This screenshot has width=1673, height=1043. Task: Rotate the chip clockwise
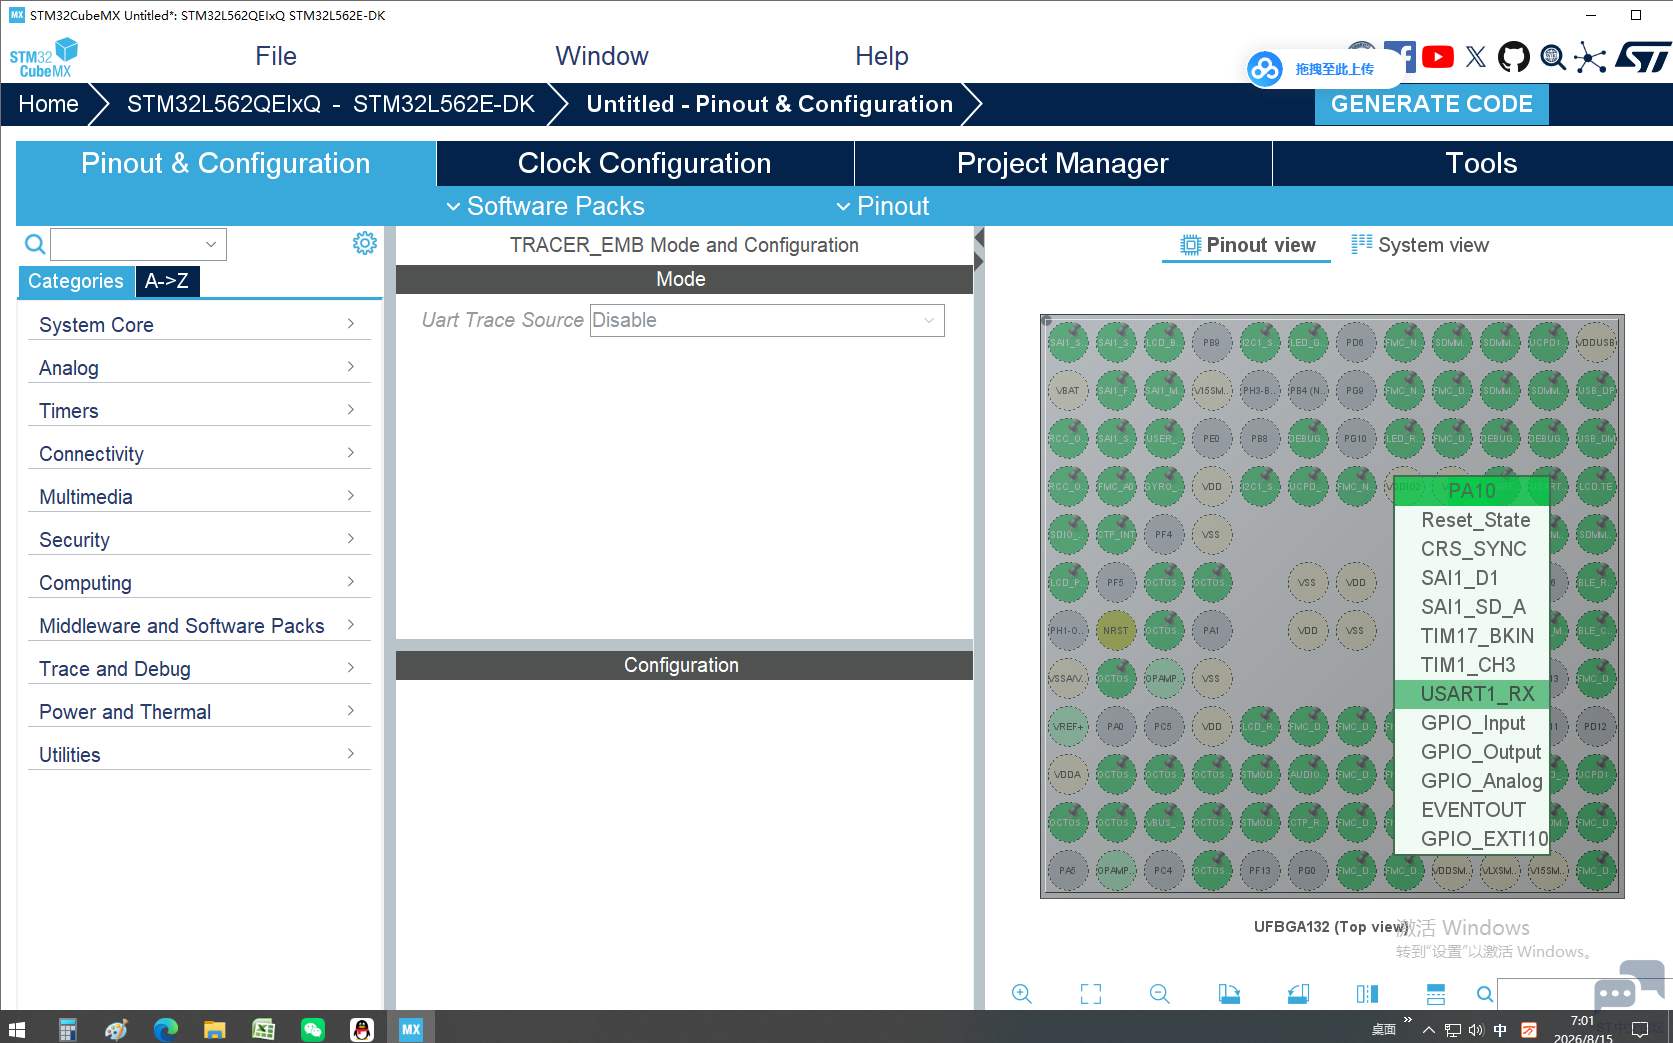click(1229, 993)
